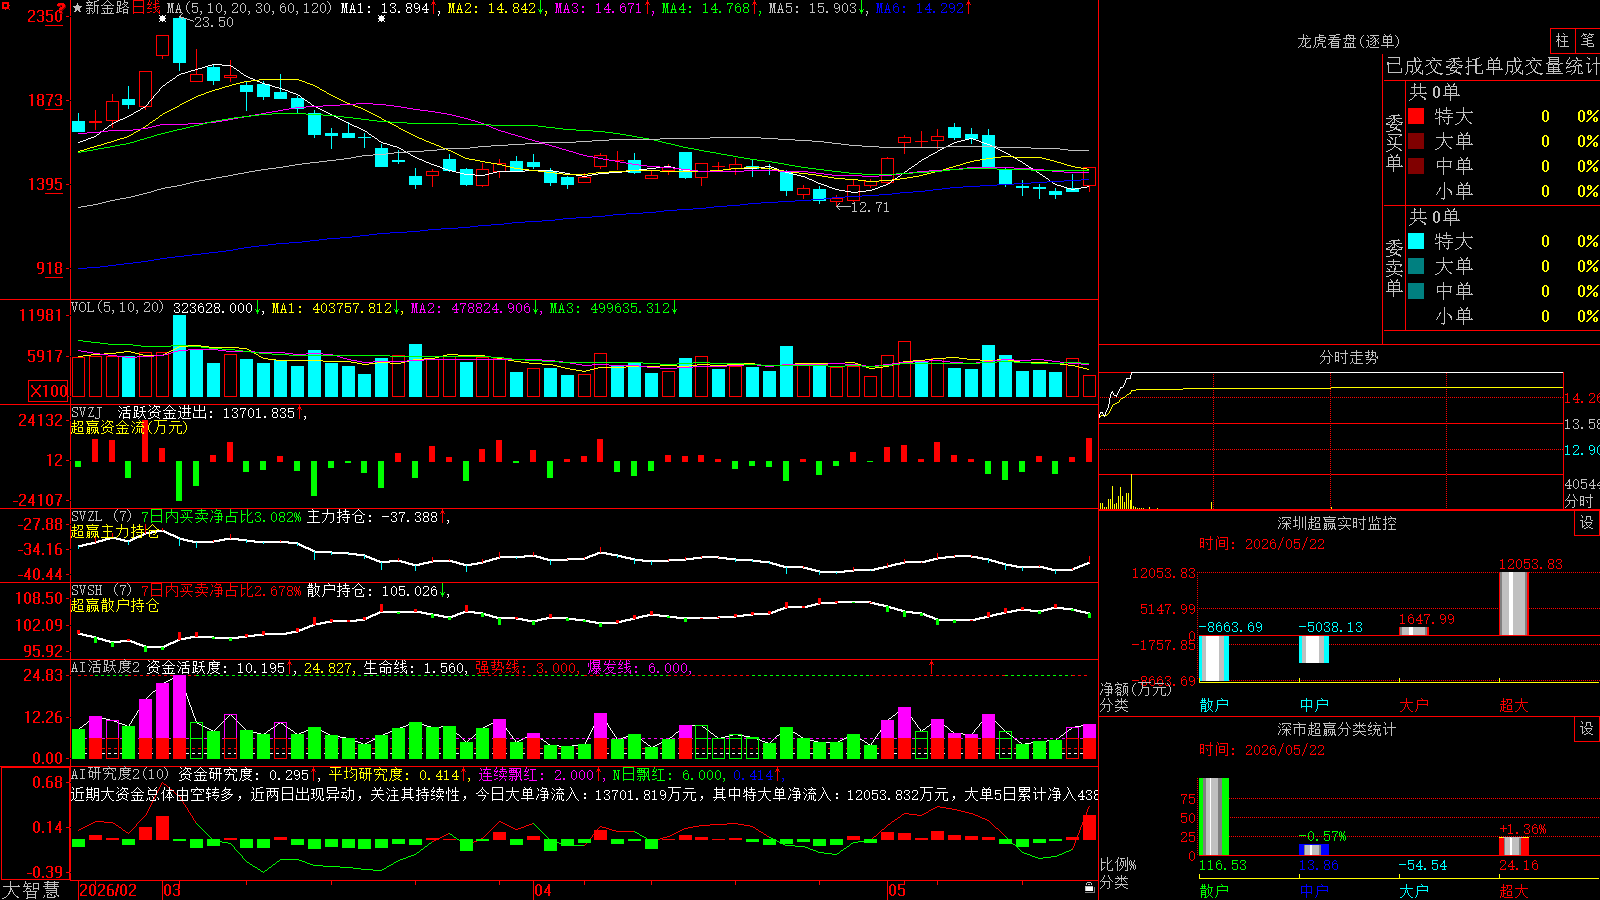Click the lock icon at the timeline's right end
1600x900 pixels.
[x=1089, y=888]
